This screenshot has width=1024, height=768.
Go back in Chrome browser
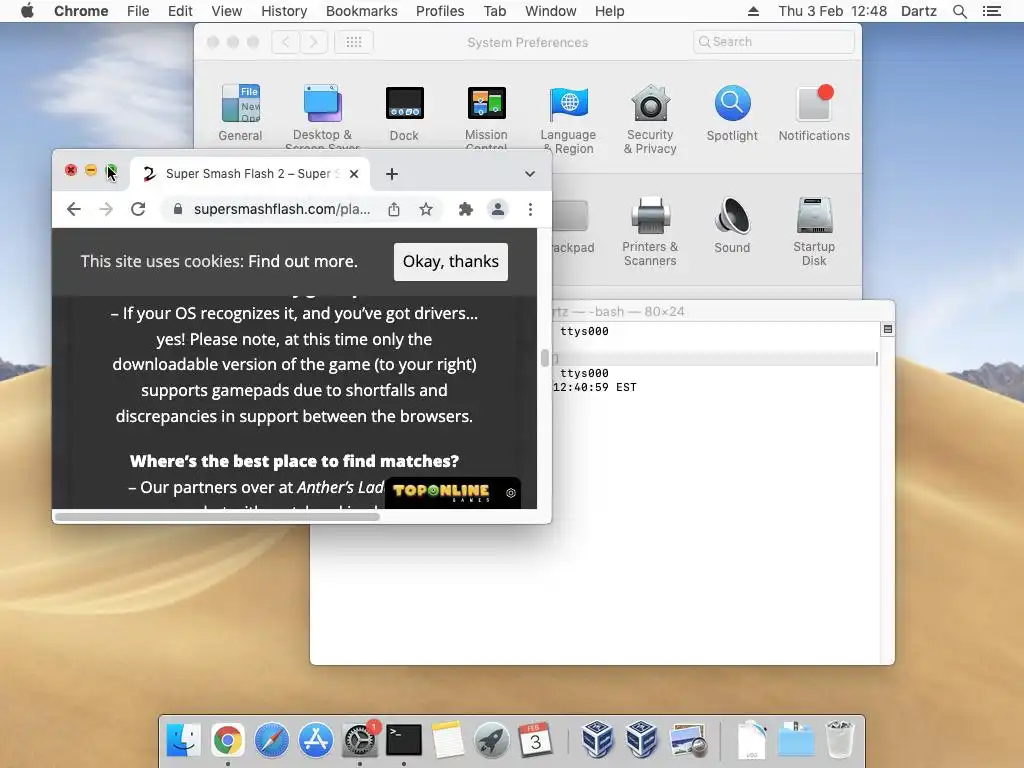[74, 209]
